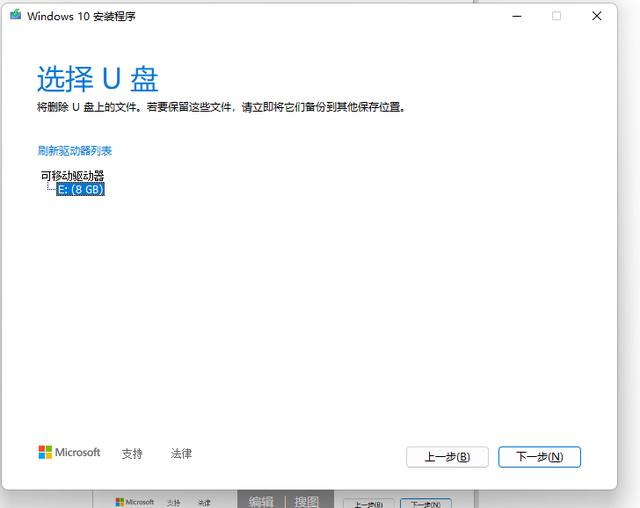Image resolution: width=640 pixels, height=508 pixels.
Task: Click the 选择 U 盘 heading
Action: [98, 78]
